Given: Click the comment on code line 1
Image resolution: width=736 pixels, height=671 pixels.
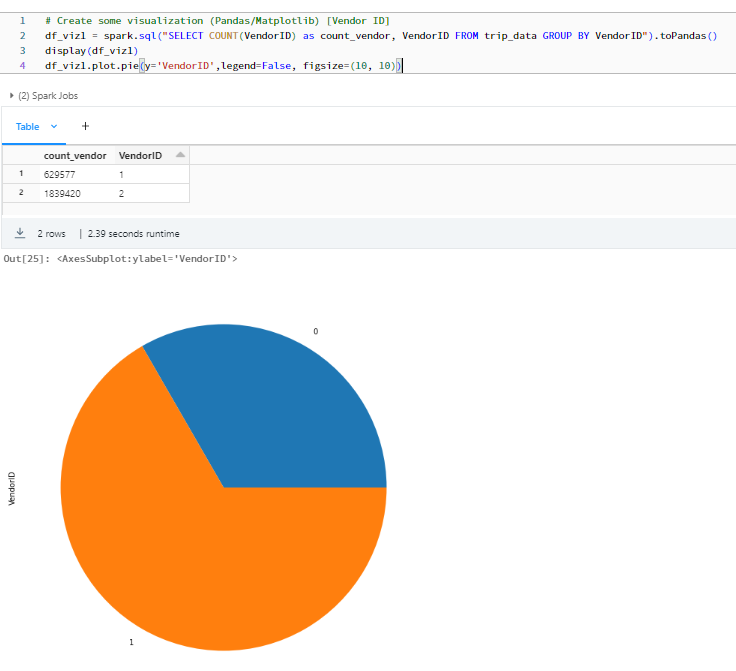Looking at the screenshot, I should click(217, 21).
